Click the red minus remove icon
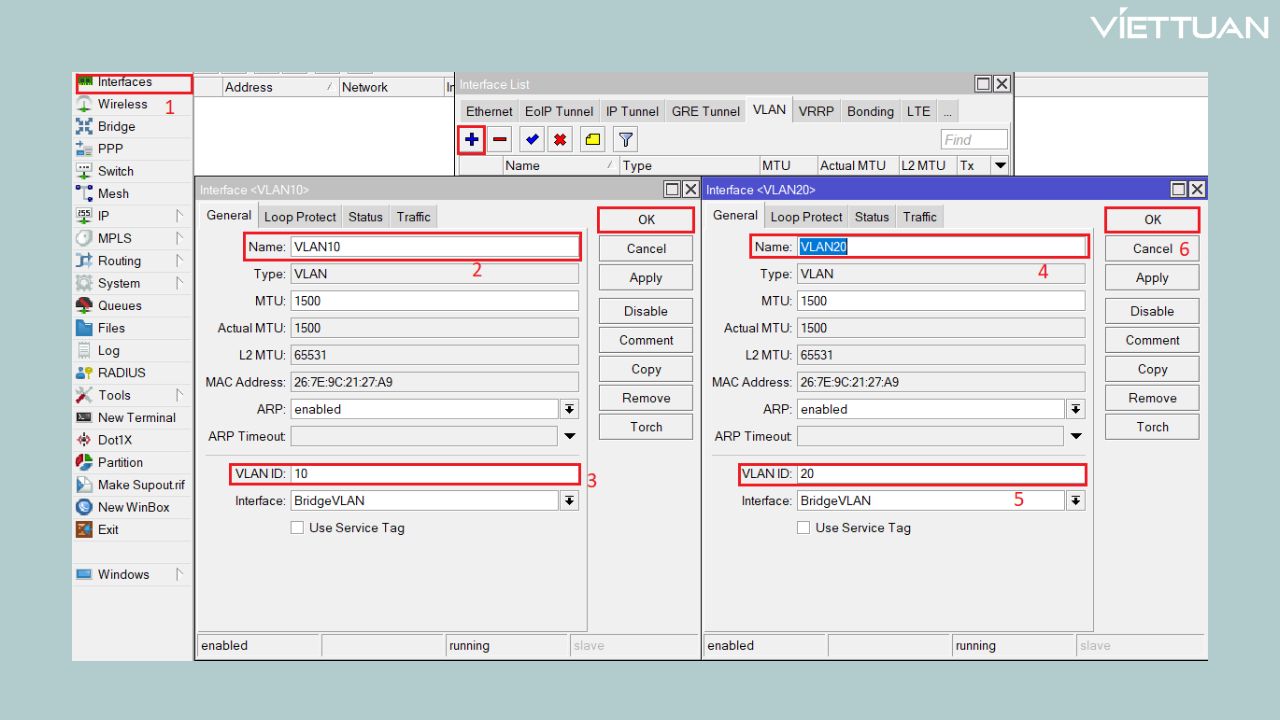This screenshot has height=720, width=1280. 500,140
